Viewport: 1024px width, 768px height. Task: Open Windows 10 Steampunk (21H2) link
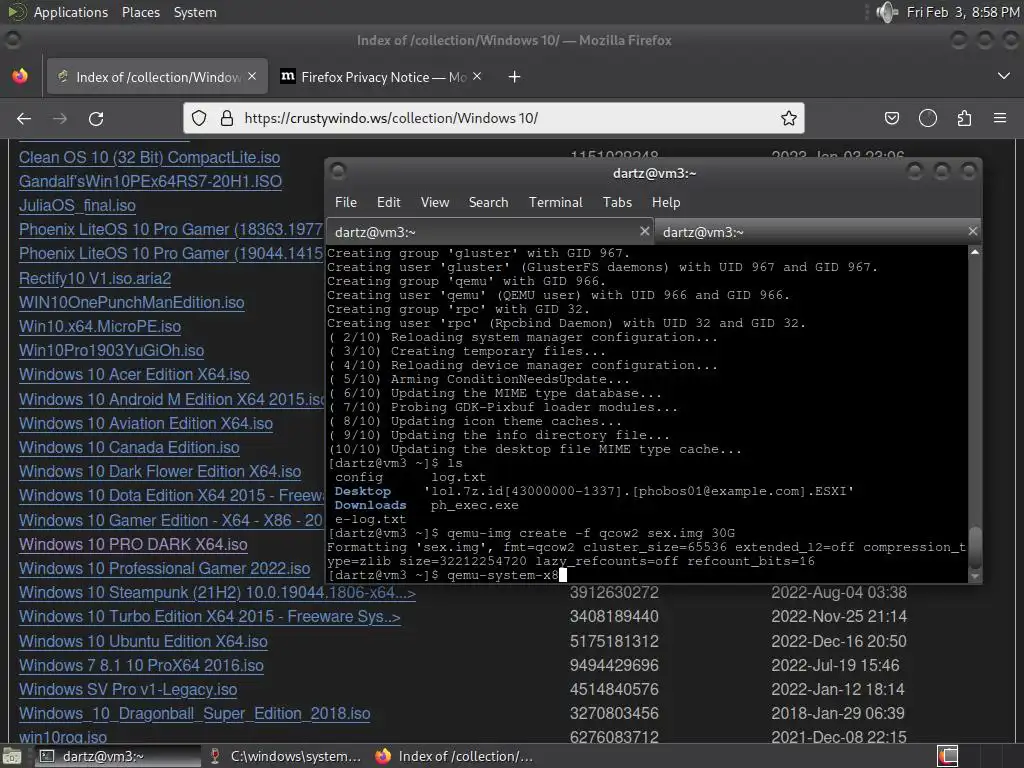click(217, 593)
